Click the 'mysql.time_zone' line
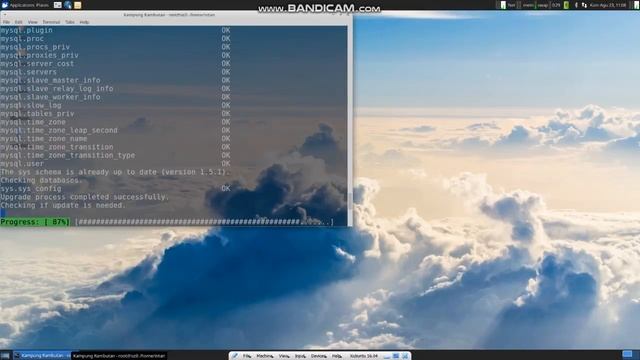Viewport: 640px width, 360px height. pos(33,122)
